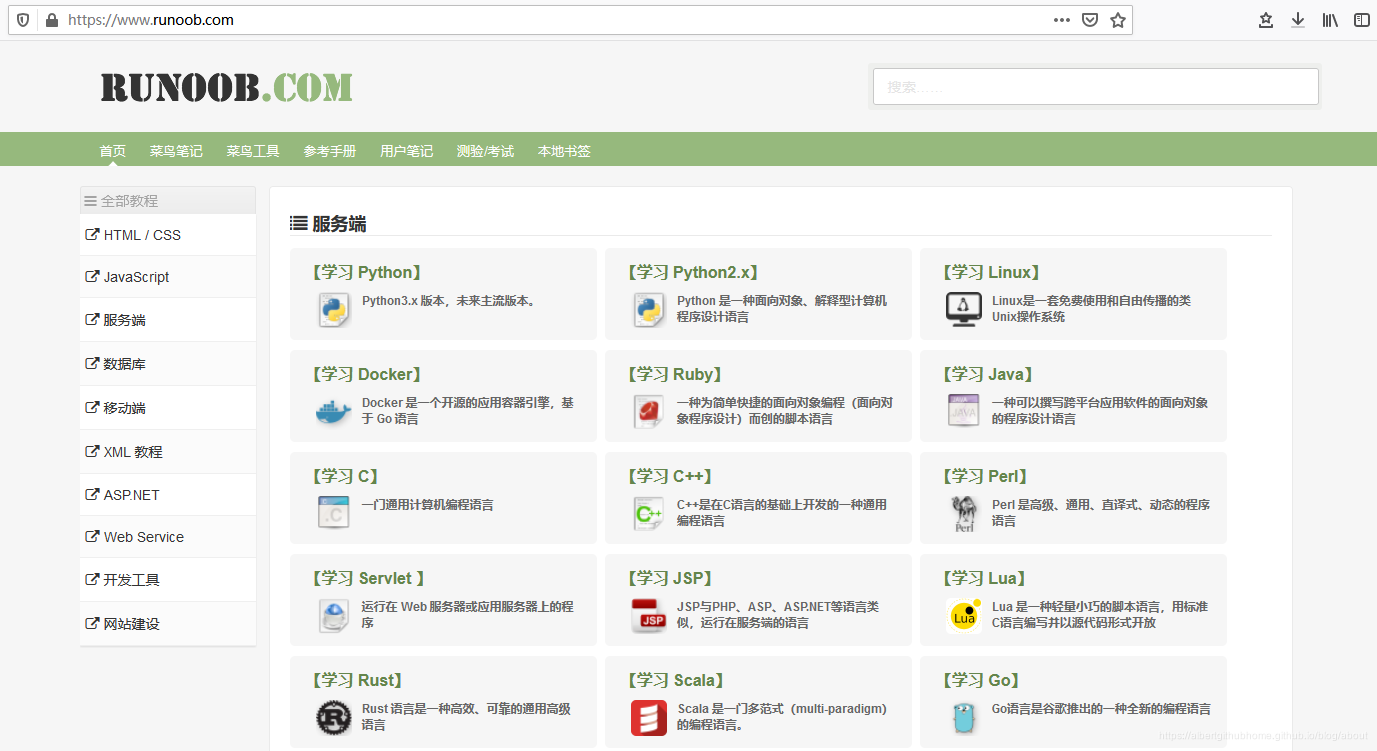Screen dimensions: 1377x751
Task: Click the Go gopher icon
Action: [964, 717]
